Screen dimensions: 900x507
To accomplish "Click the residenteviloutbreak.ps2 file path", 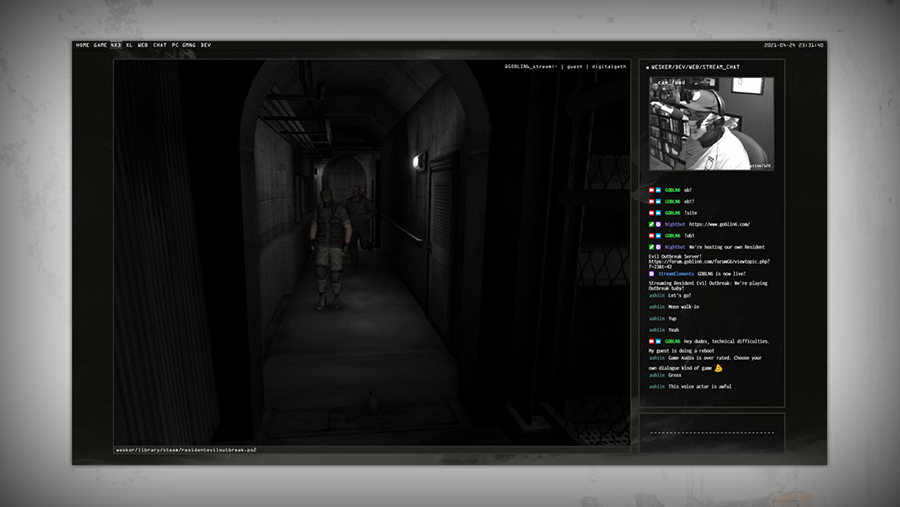I will tap(186, 450).
